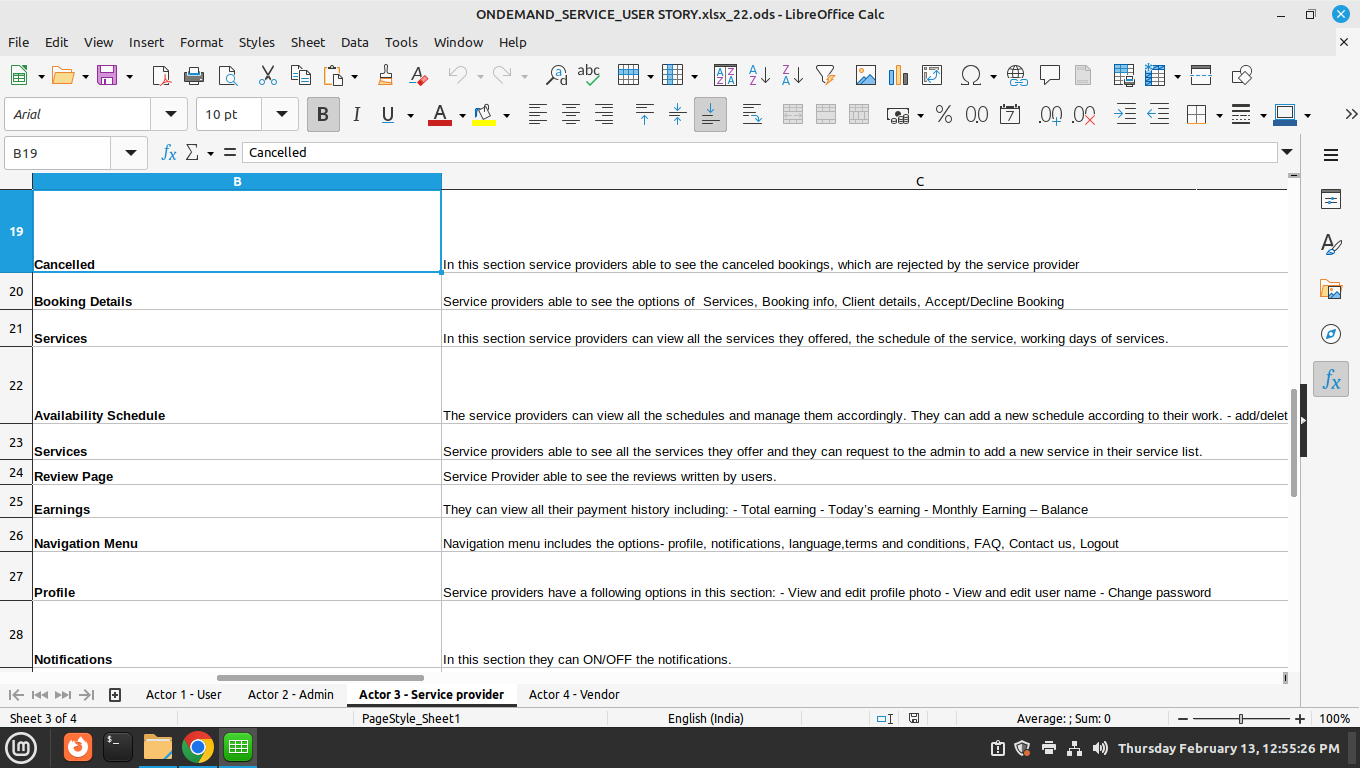This screenshot has height=768, width=1360.
Task: Expand the Name Box dropdown for B19
Action: (129, 153)
